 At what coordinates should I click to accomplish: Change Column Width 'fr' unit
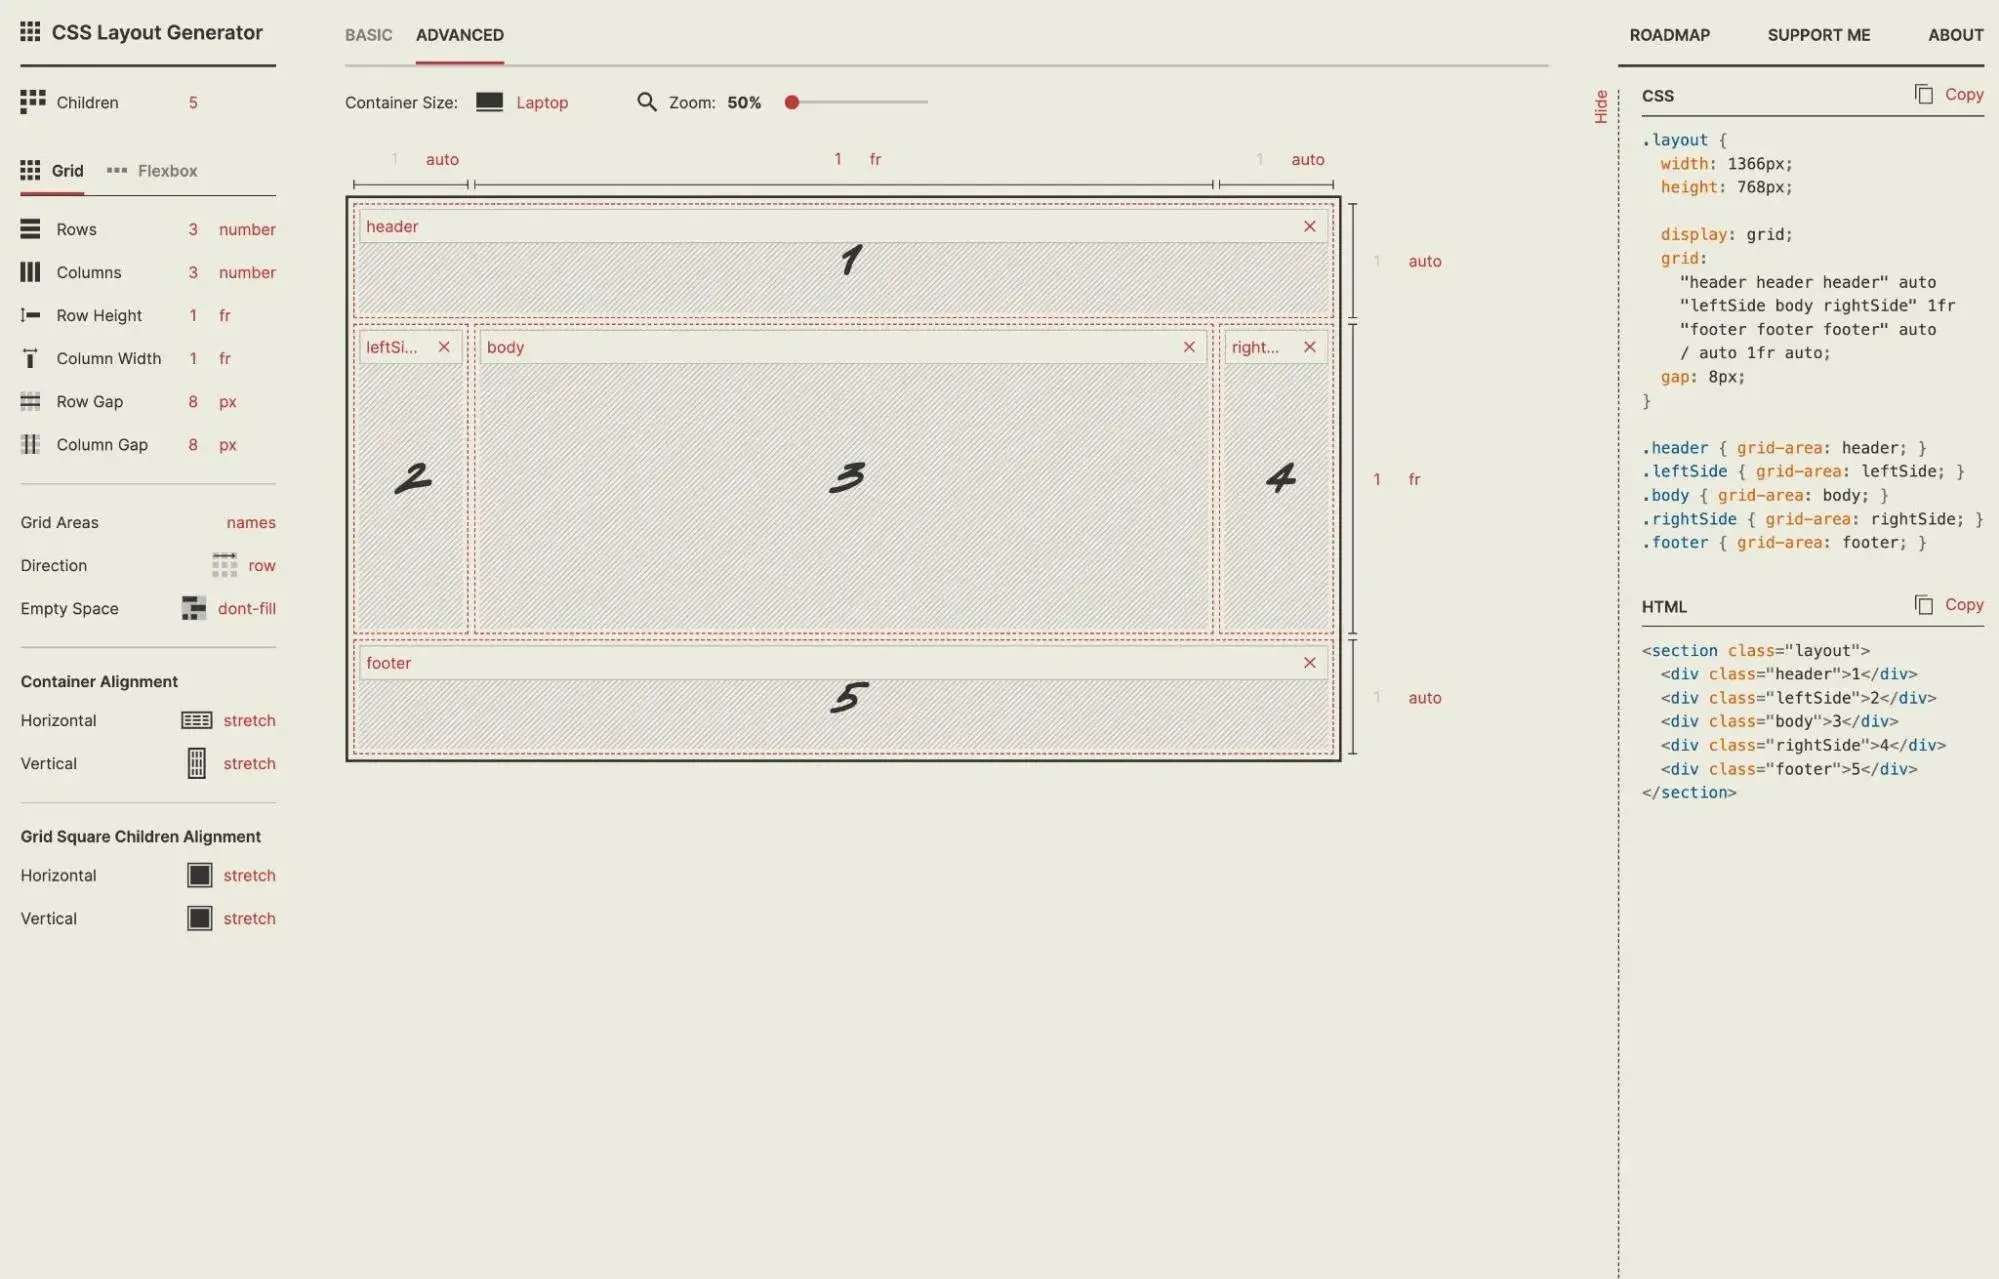[x=225, y=358]
